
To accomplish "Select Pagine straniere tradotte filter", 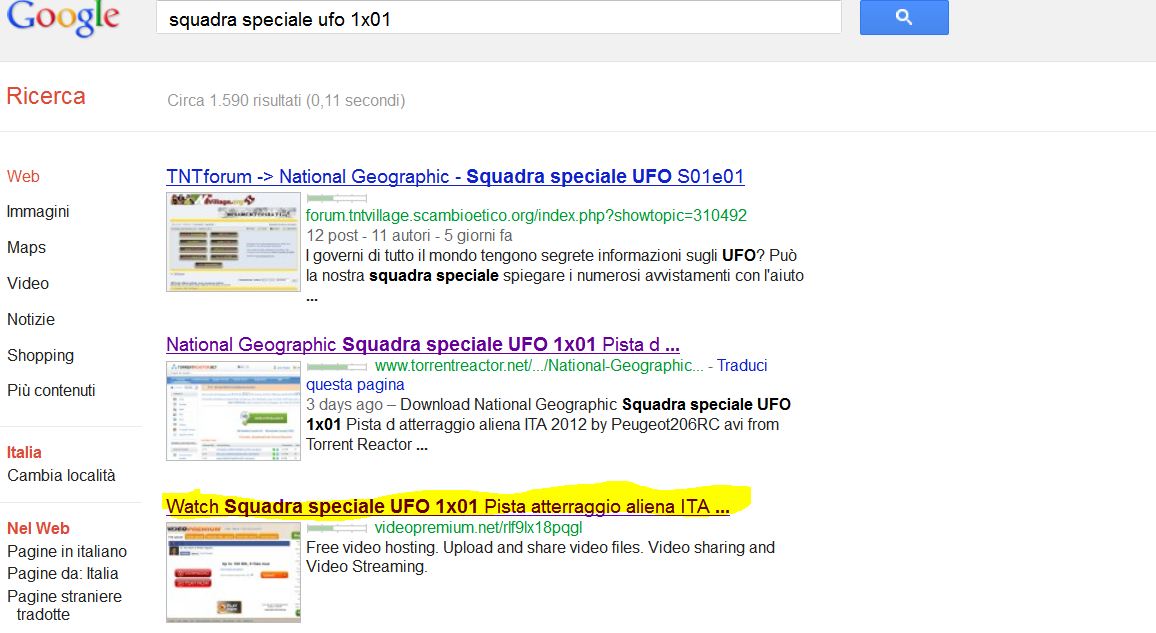I will [65, 605].
